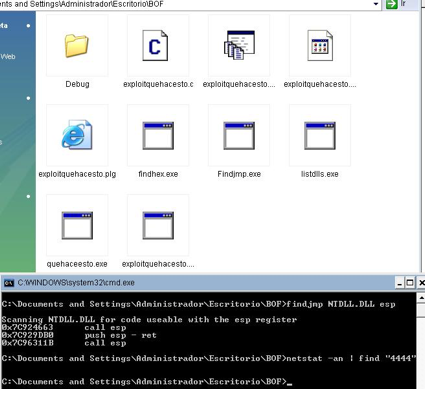Viewport: 425px width, 401px height.
Task: Click the netstat -an find "4444" command line
Action: tap(209, 358)
